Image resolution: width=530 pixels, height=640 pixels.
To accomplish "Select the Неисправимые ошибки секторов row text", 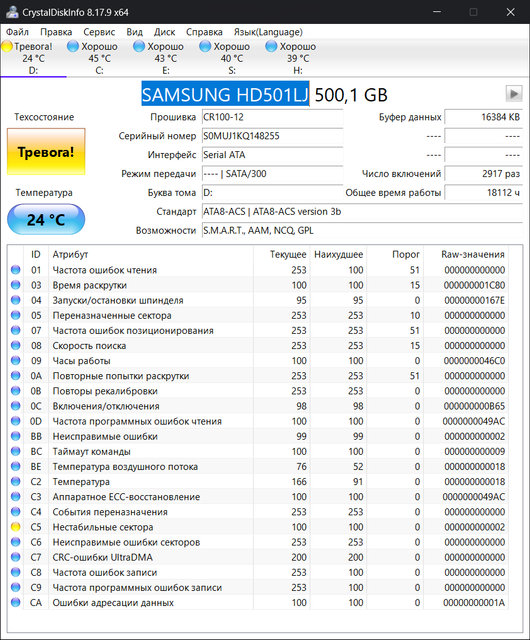I will 126,542.
